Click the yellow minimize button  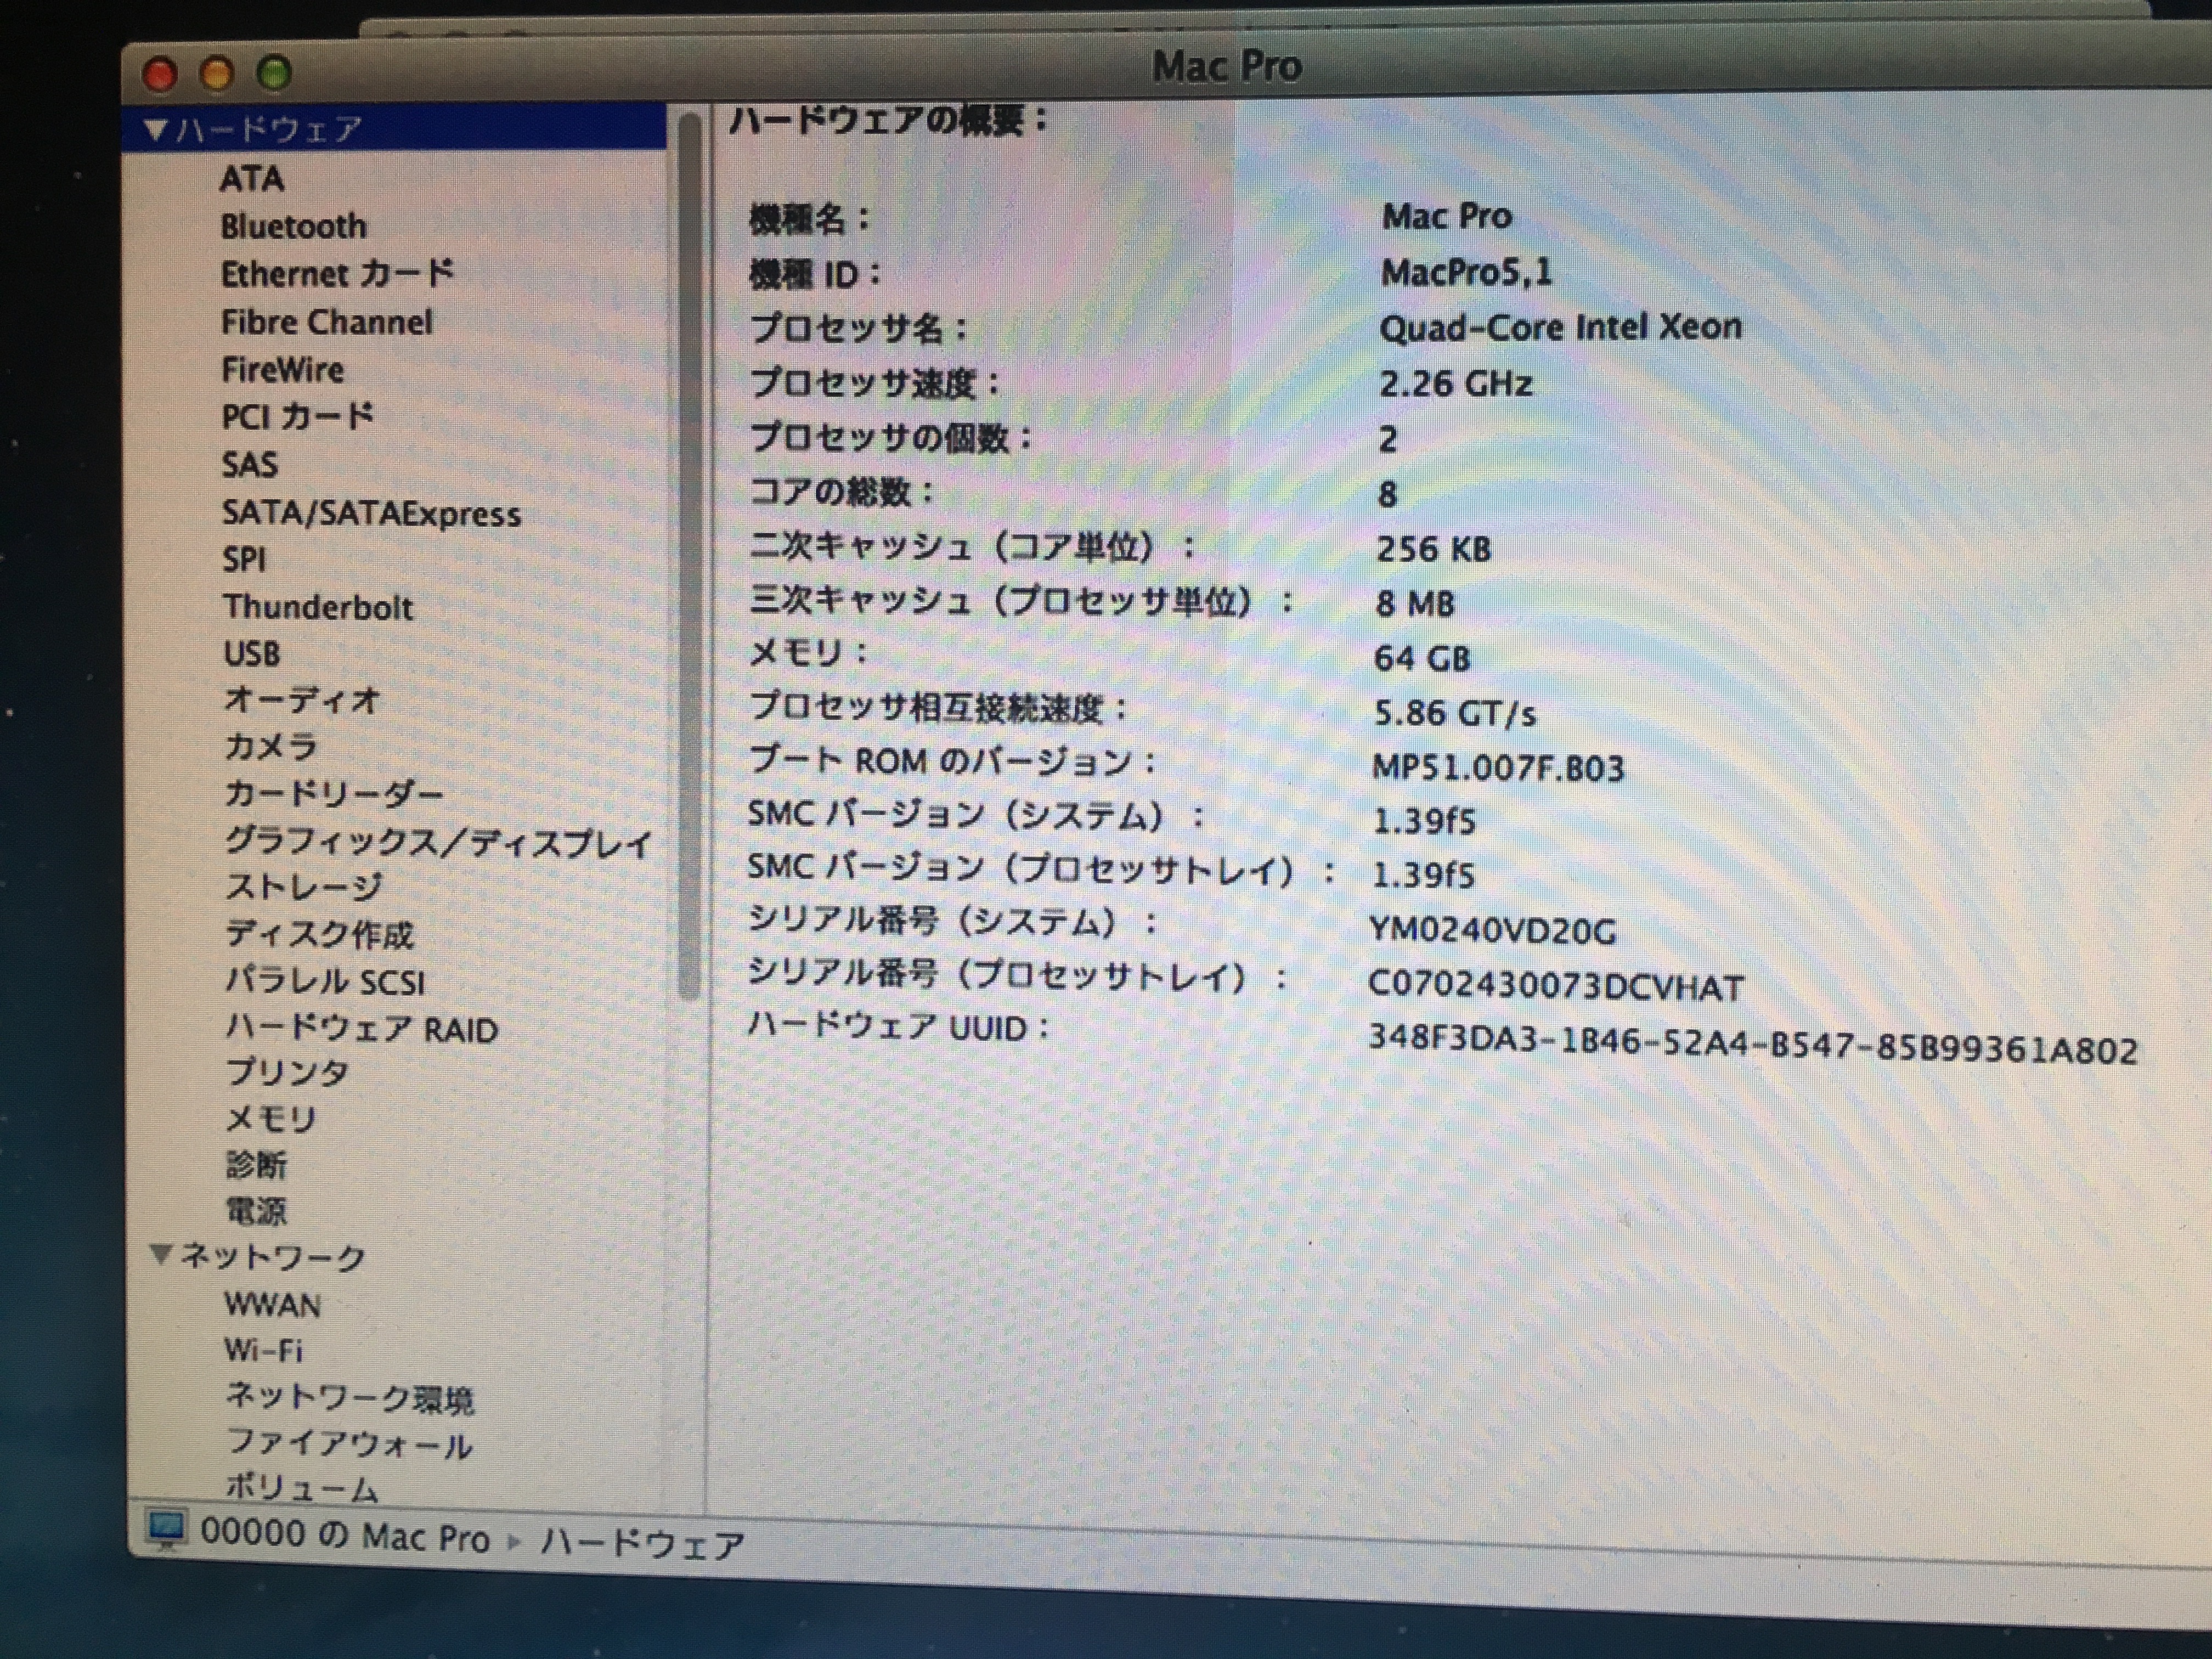[x=217, y=74]
